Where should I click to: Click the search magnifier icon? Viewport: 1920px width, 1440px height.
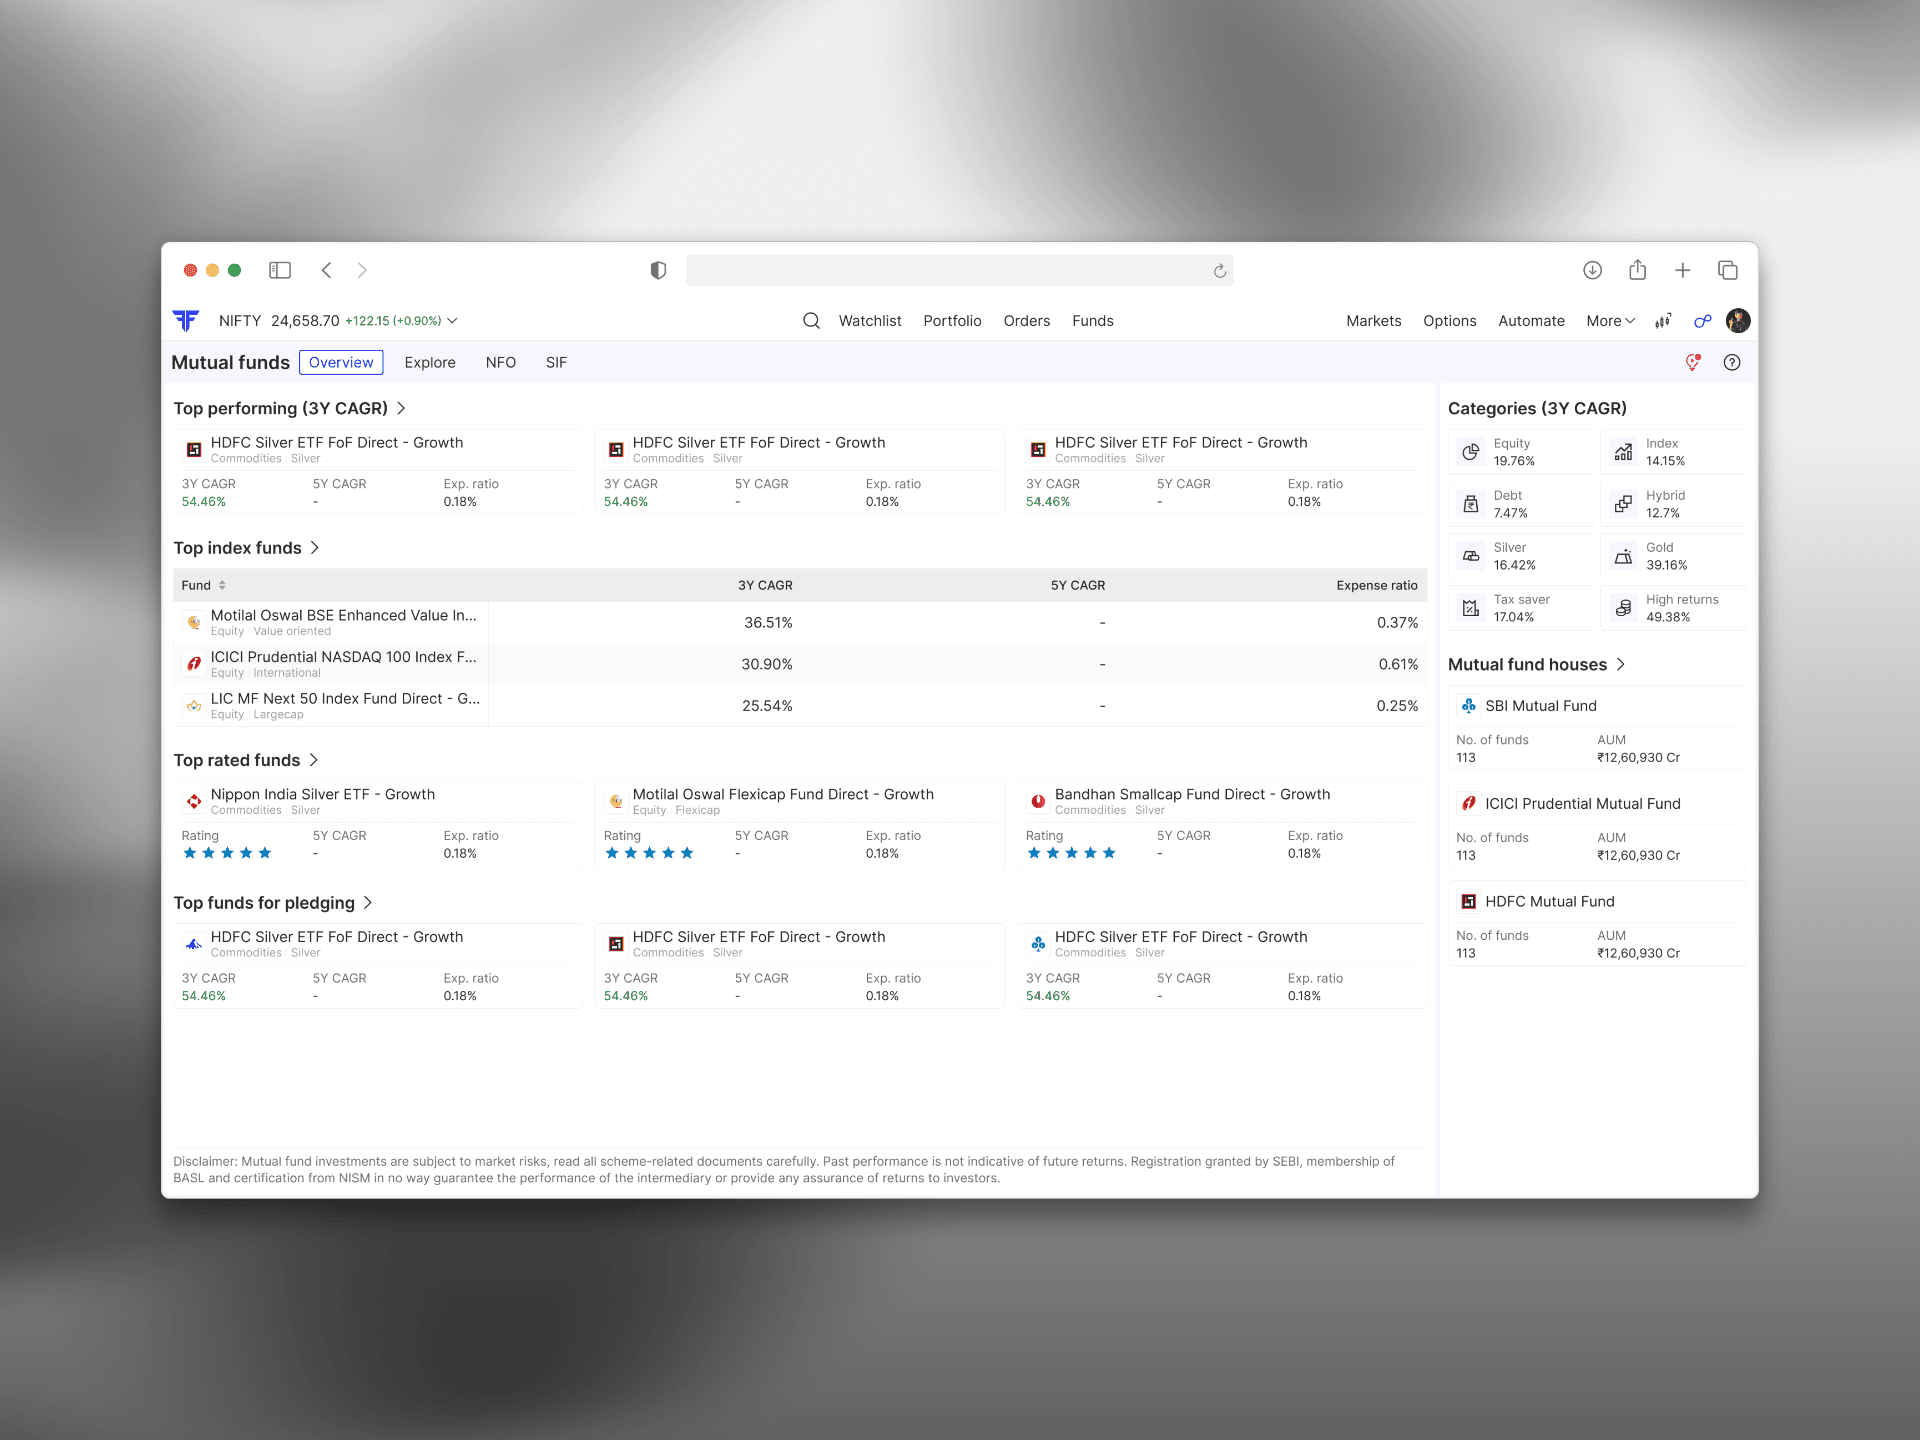(x=811, y=321)
